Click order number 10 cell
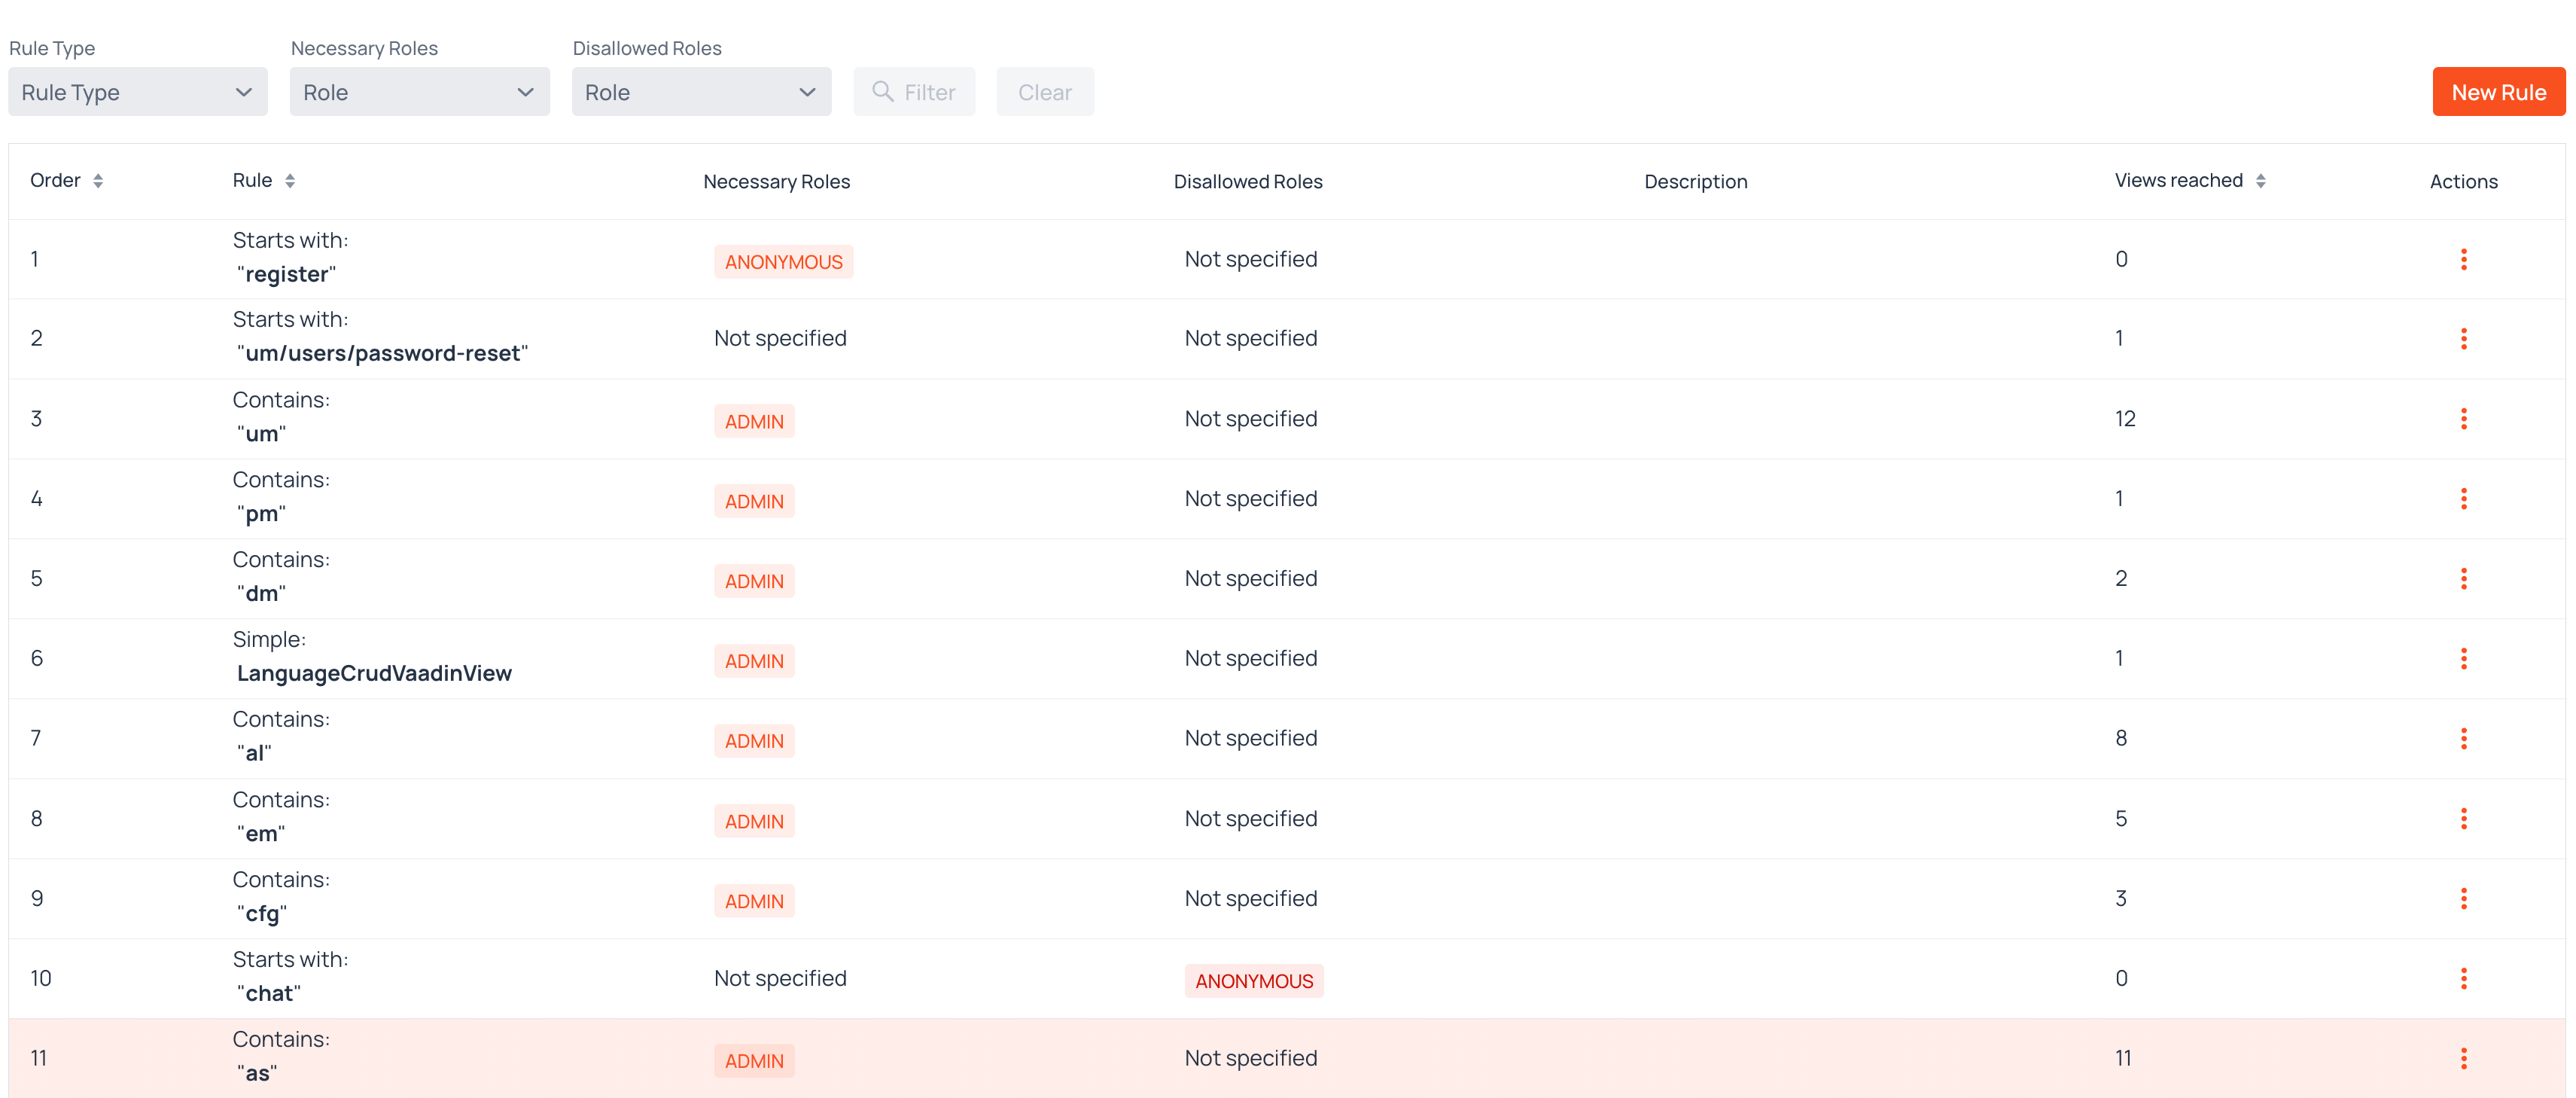 click(x=41, y=978)
